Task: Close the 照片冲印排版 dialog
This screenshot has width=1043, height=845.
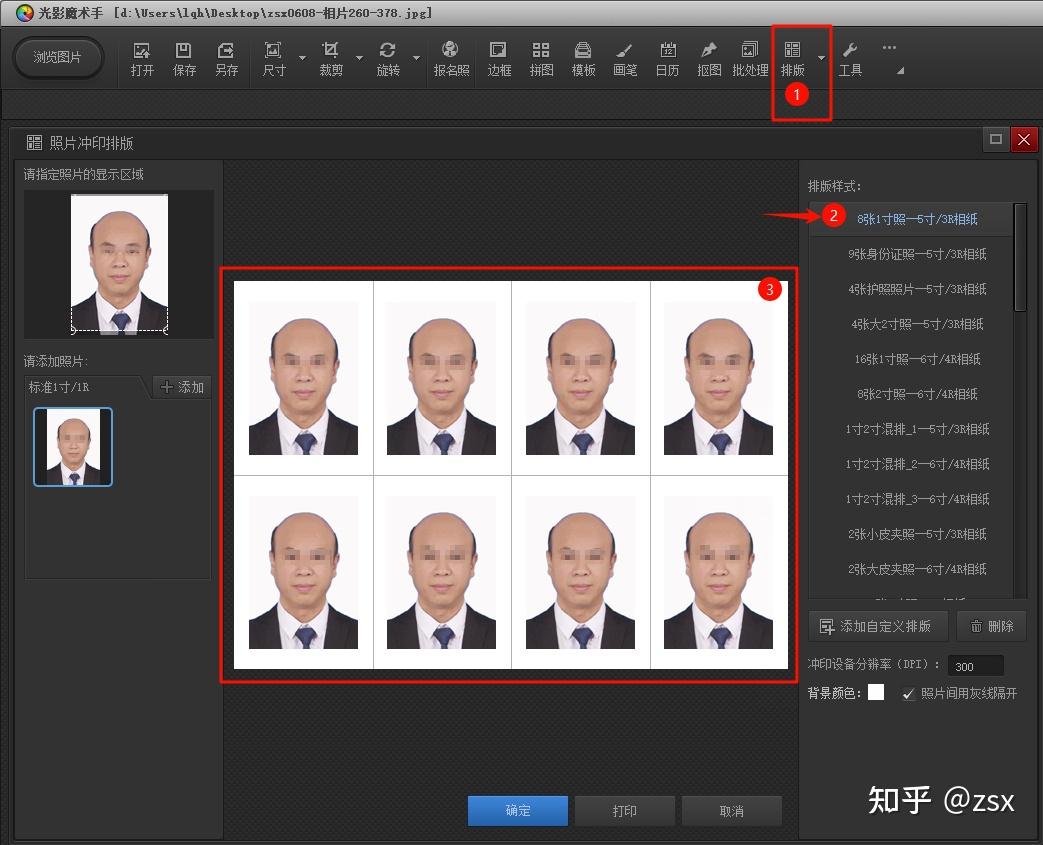Action: click(x=1024, y=139)
